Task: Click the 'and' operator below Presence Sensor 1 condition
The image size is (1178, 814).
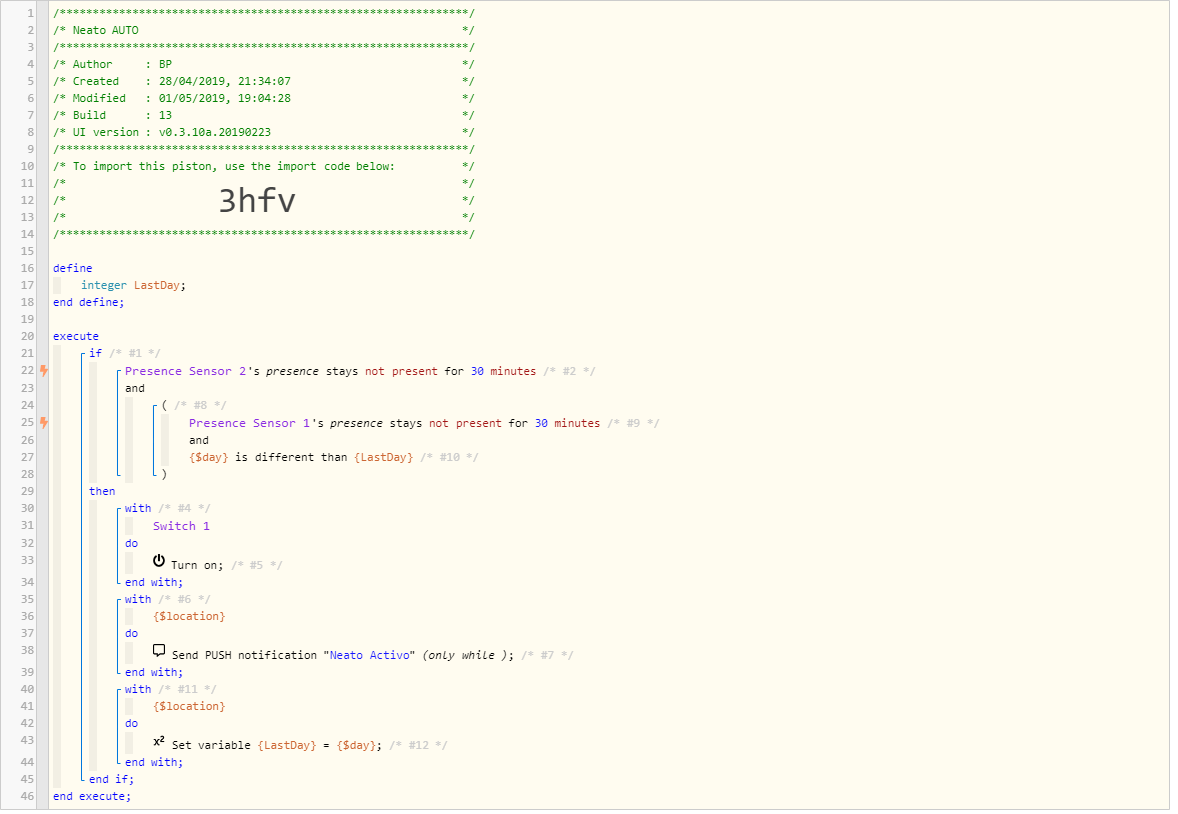Action: pos(199,440)
